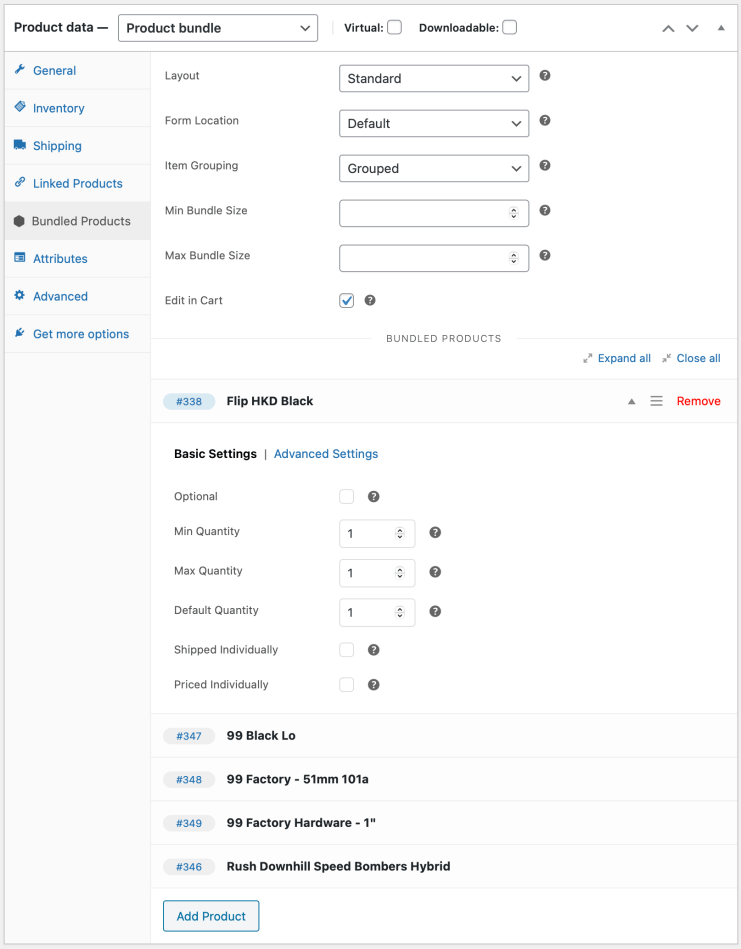Remove the Flip HKD Black bundled item
The image size is (741, 949).
coord(698,401)
